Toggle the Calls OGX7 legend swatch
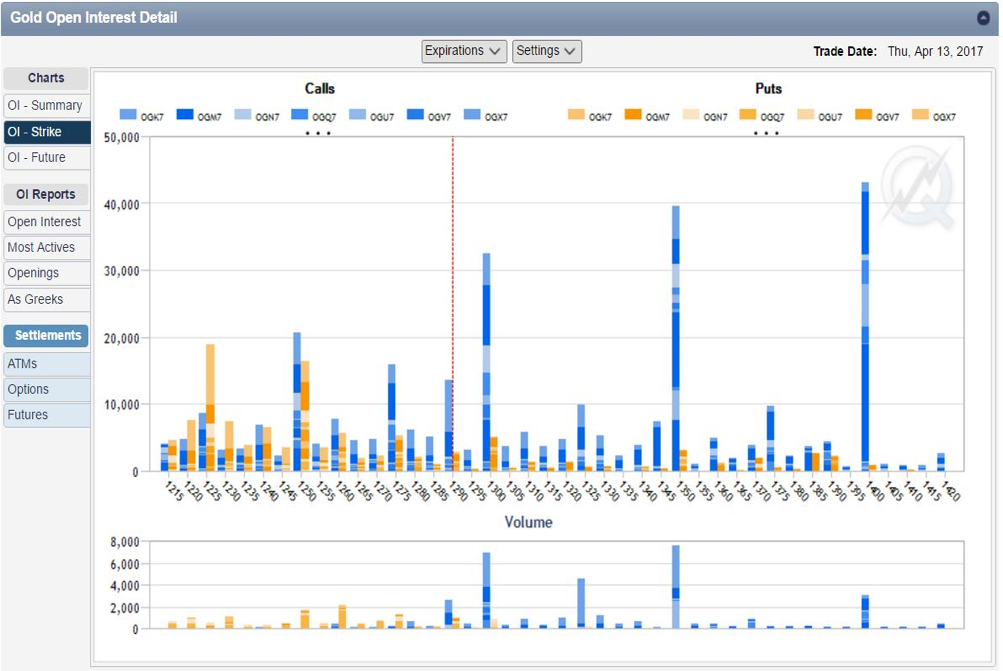 (x=472, y=114)
